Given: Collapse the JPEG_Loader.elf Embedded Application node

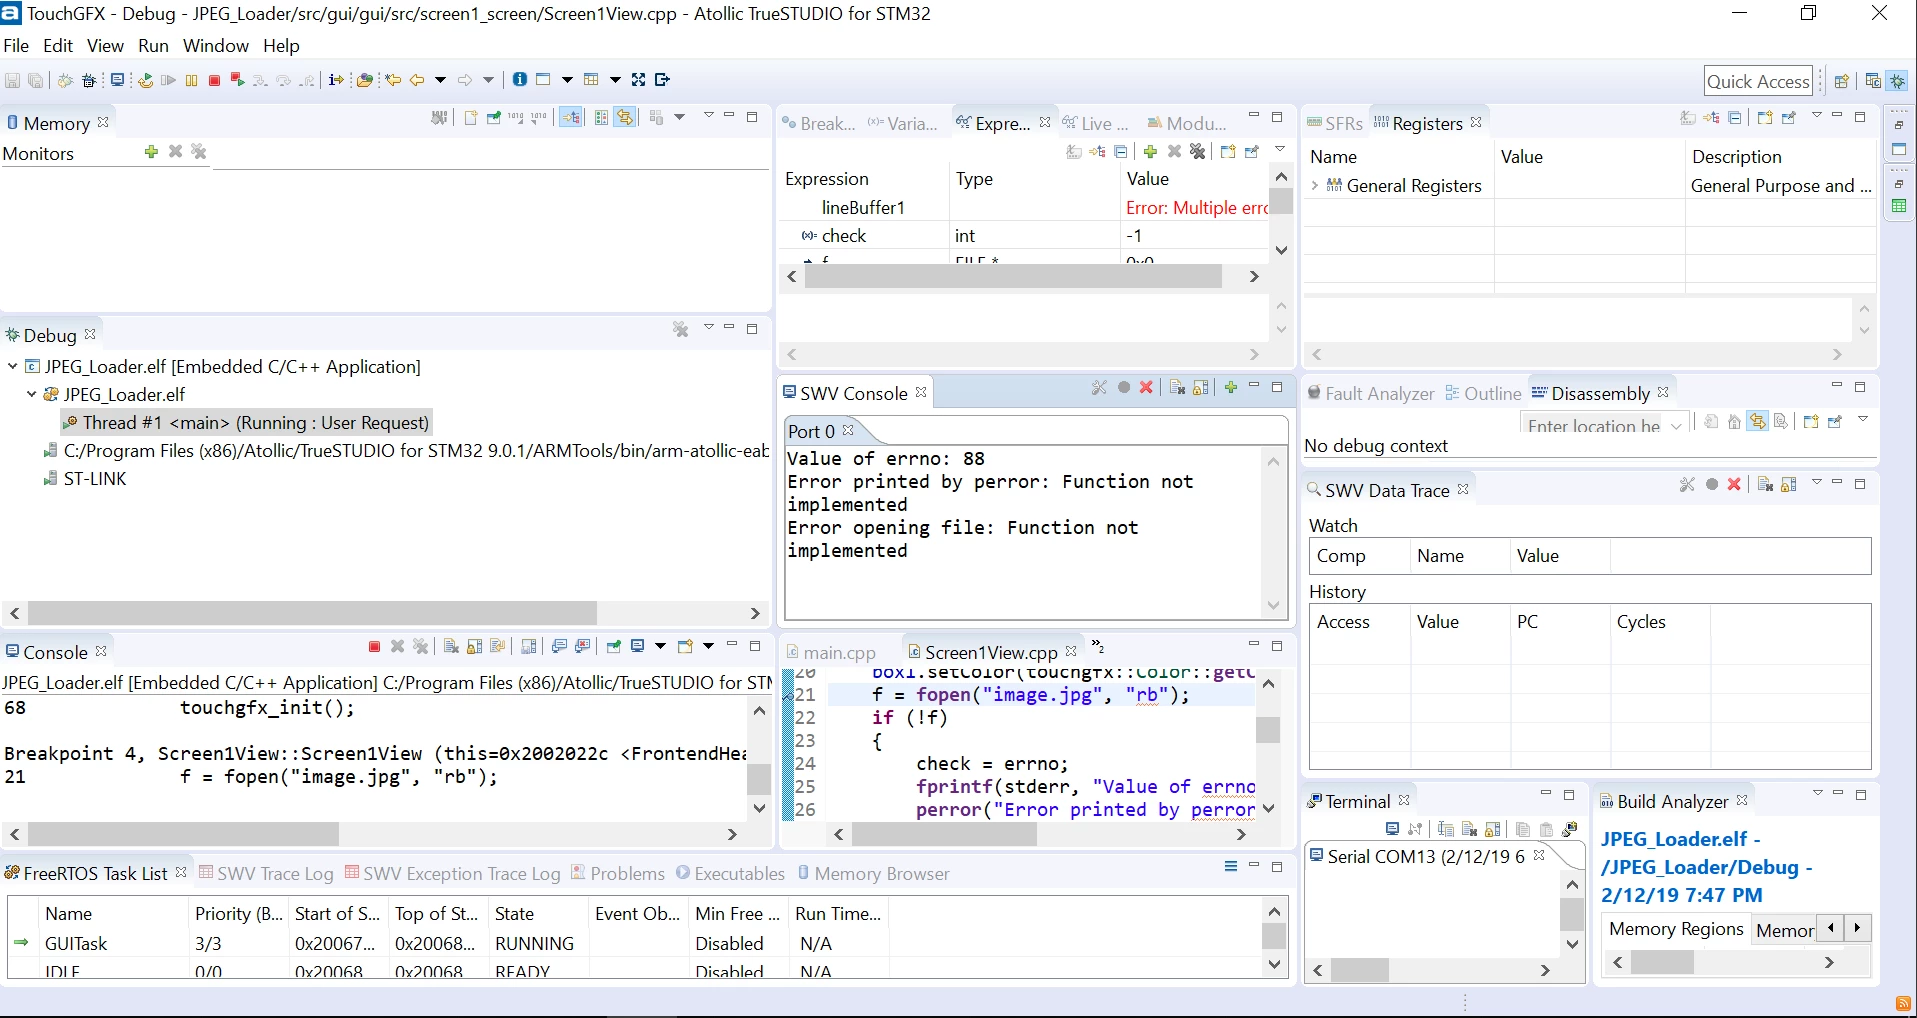Looking at the screenshot, I should point(13,367).
